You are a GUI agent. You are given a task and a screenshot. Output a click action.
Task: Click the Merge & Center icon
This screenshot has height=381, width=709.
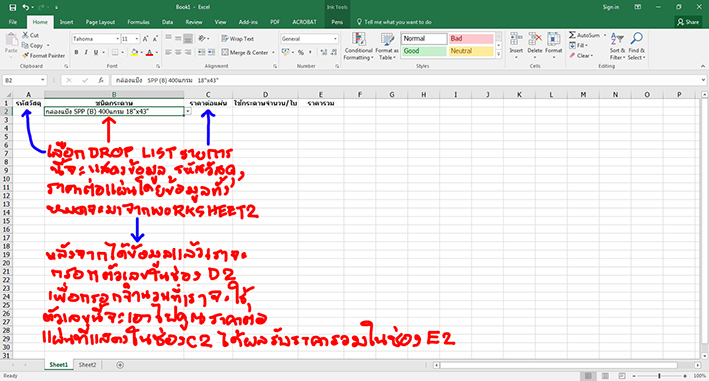[x=225, y=52]
